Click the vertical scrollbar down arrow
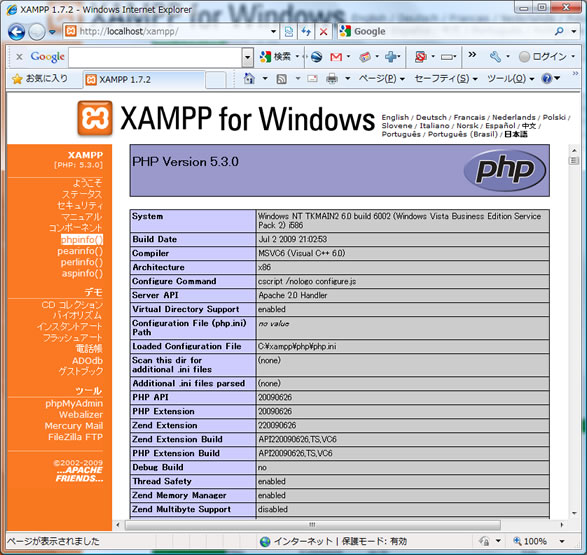Viewport: 587px width, 555px height. (x=574, y=513)
